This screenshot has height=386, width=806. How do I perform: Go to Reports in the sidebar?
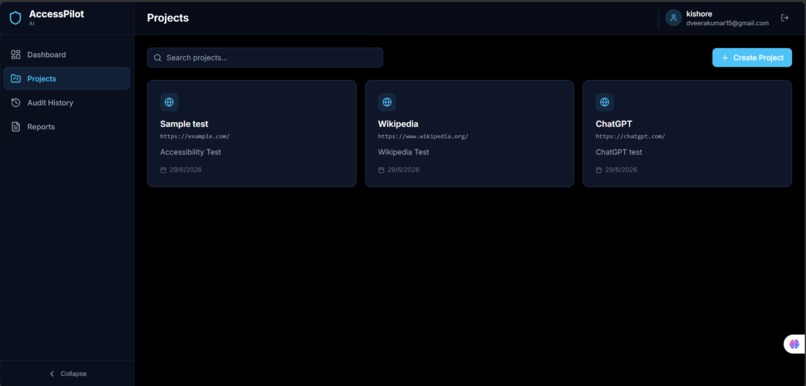(67, 126)
